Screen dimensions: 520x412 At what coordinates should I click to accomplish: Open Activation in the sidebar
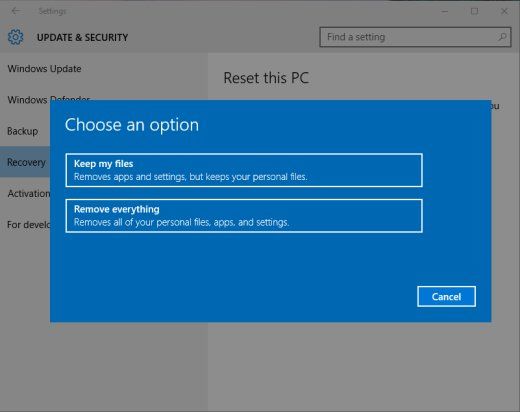tap(29, 193)
